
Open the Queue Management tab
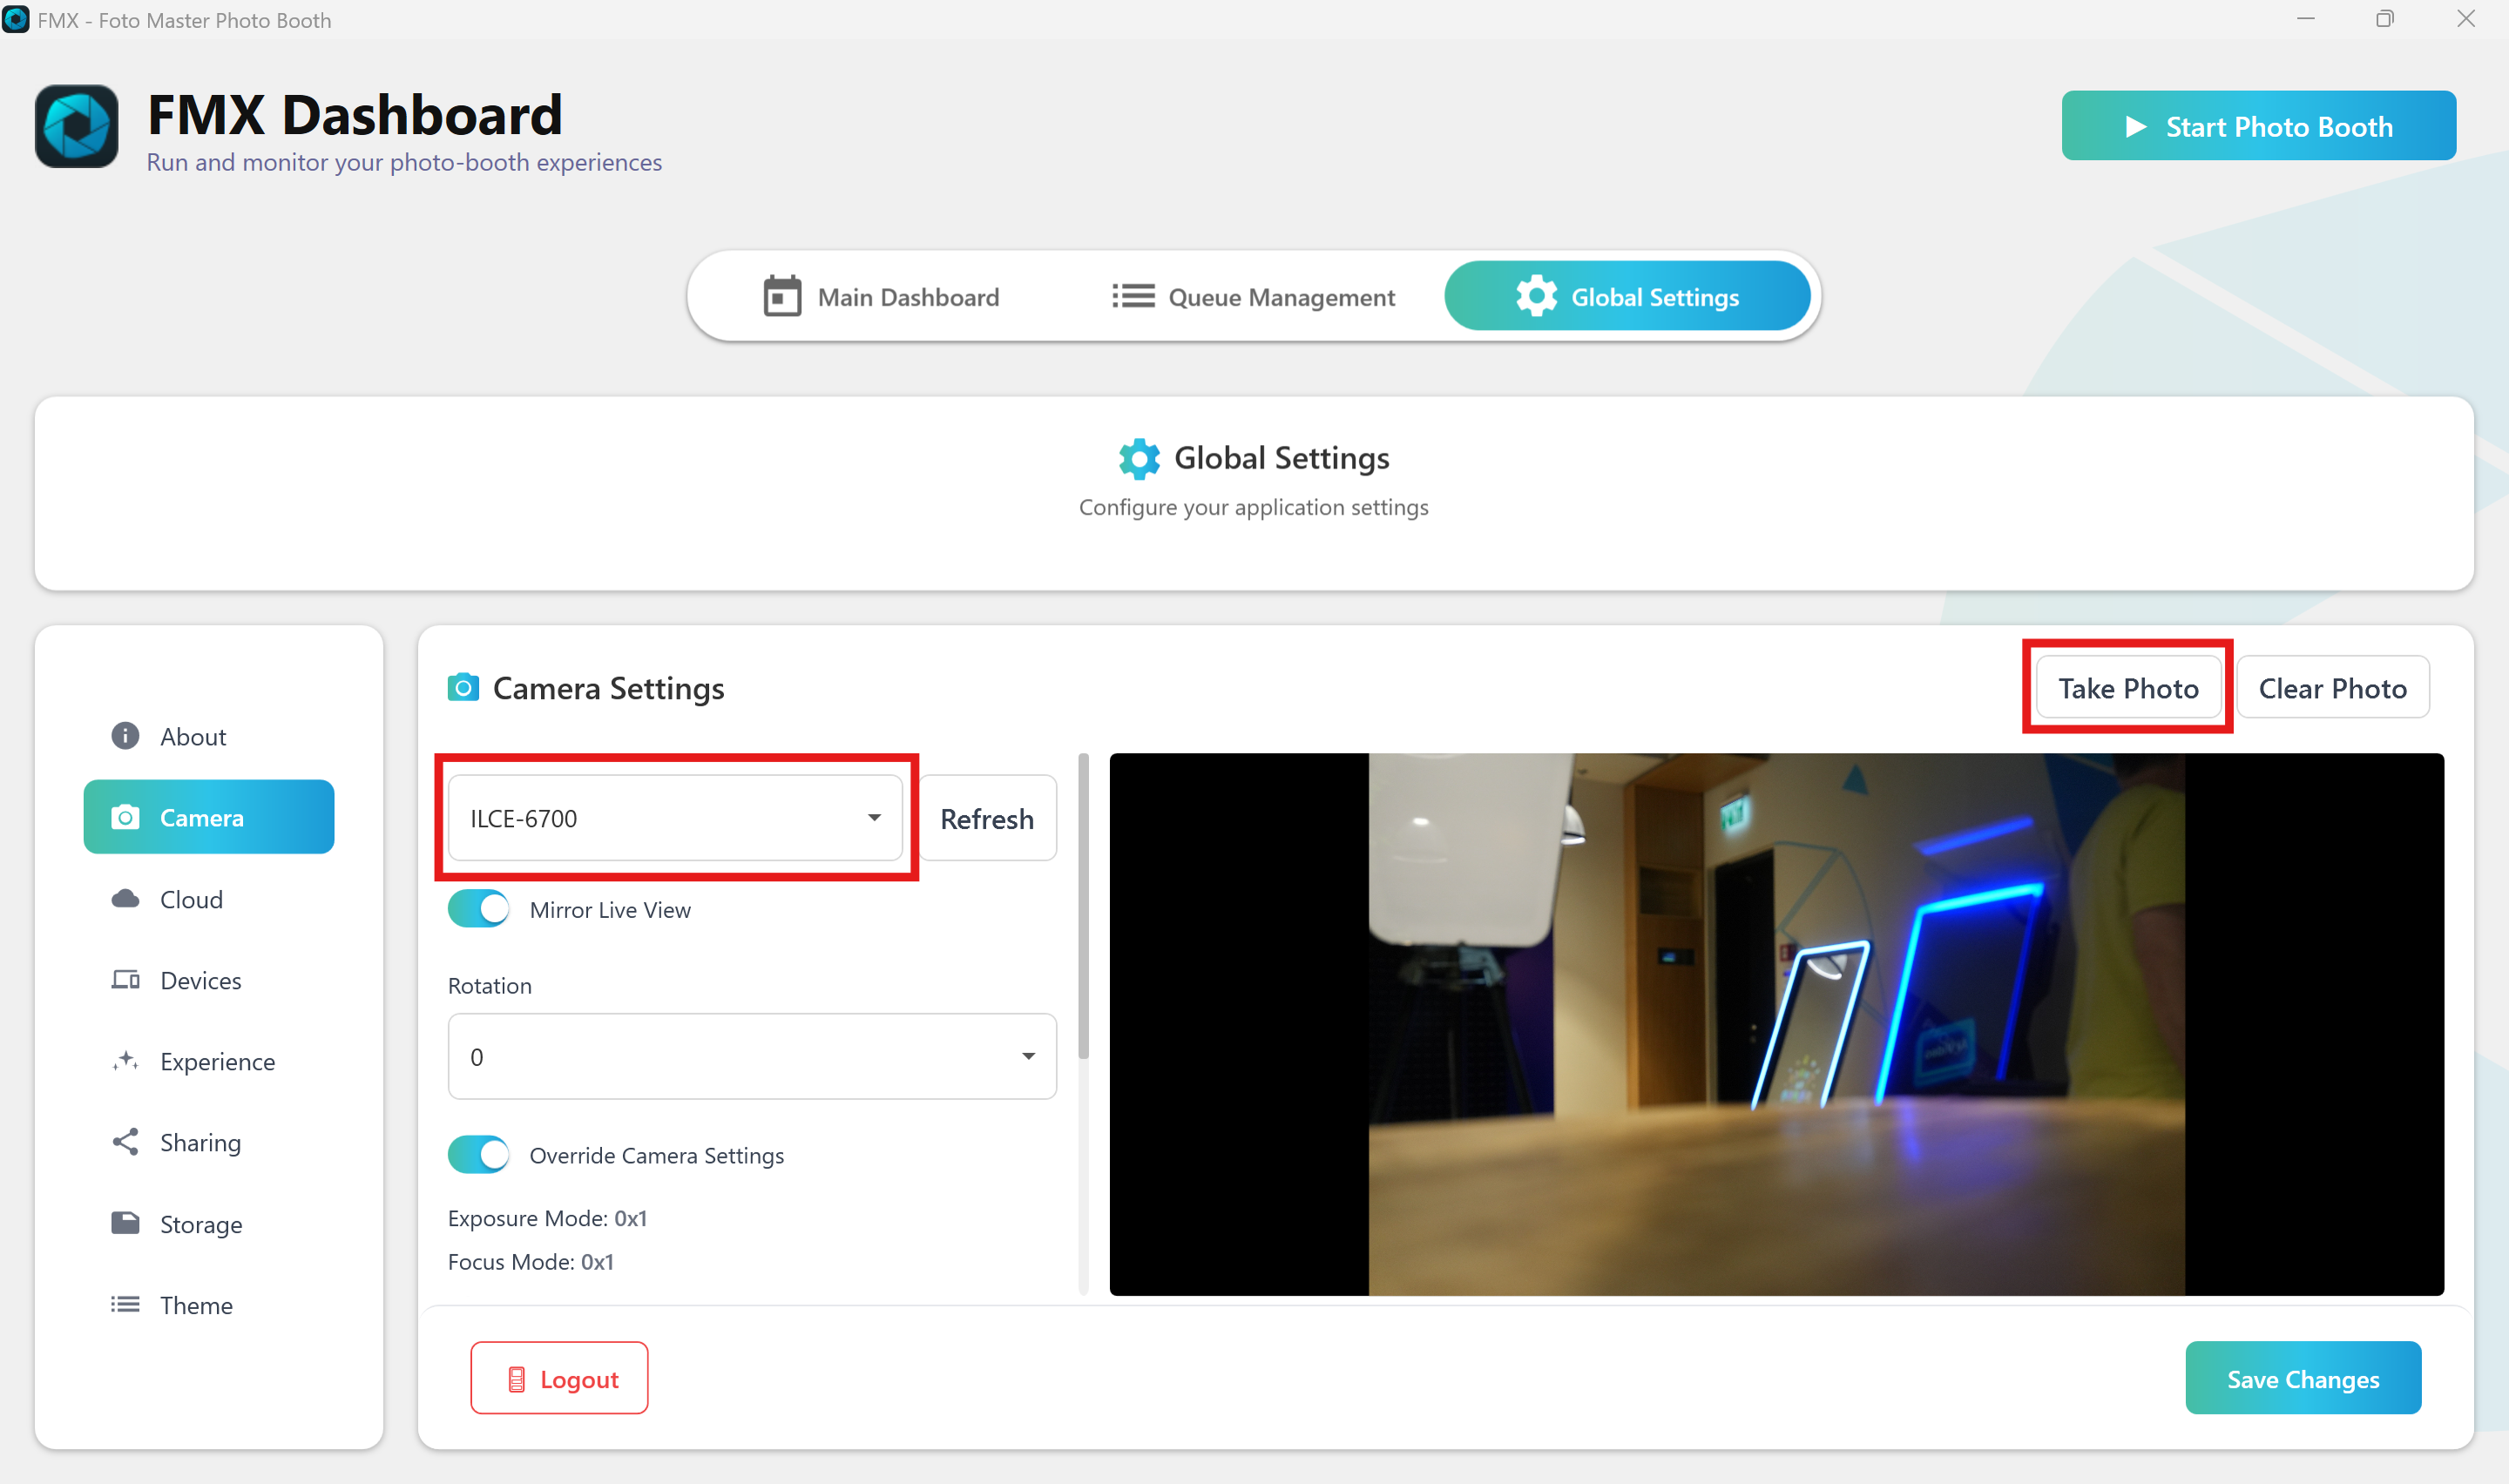[x=1253, y=297]
